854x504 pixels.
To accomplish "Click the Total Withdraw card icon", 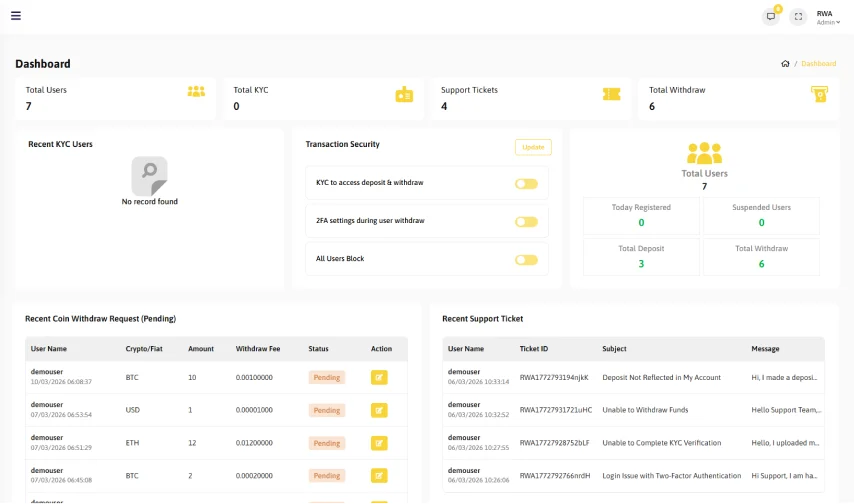I will (819, 94).
